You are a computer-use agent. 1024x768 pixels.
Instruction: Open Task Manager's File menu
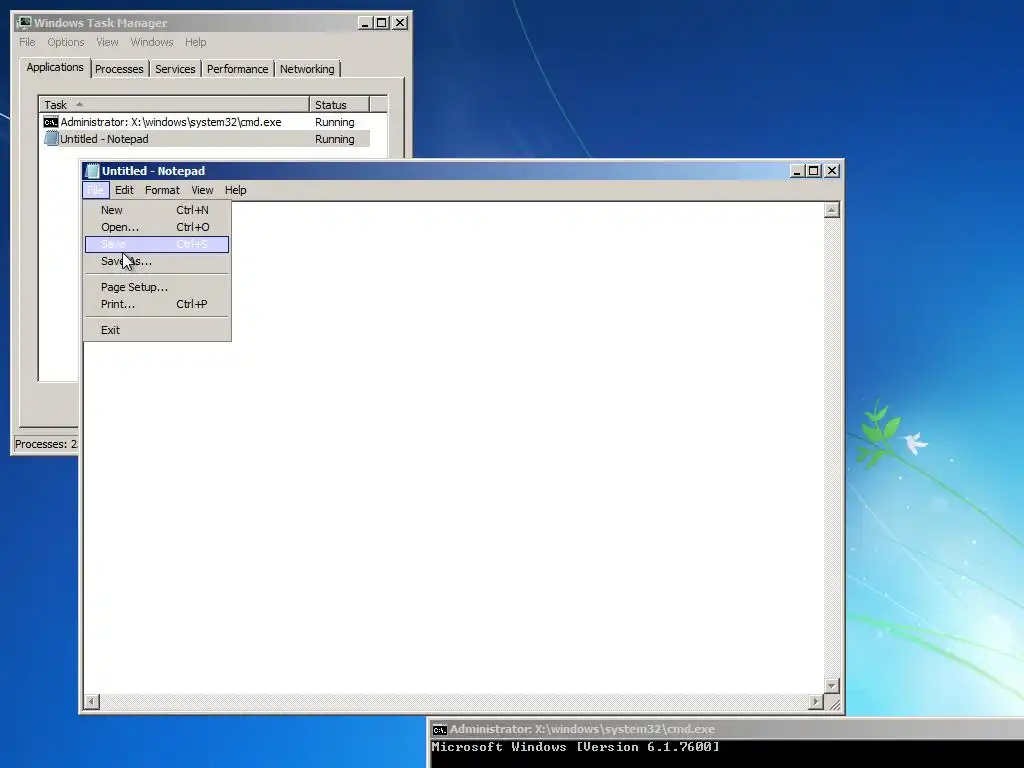click(27, 42)
